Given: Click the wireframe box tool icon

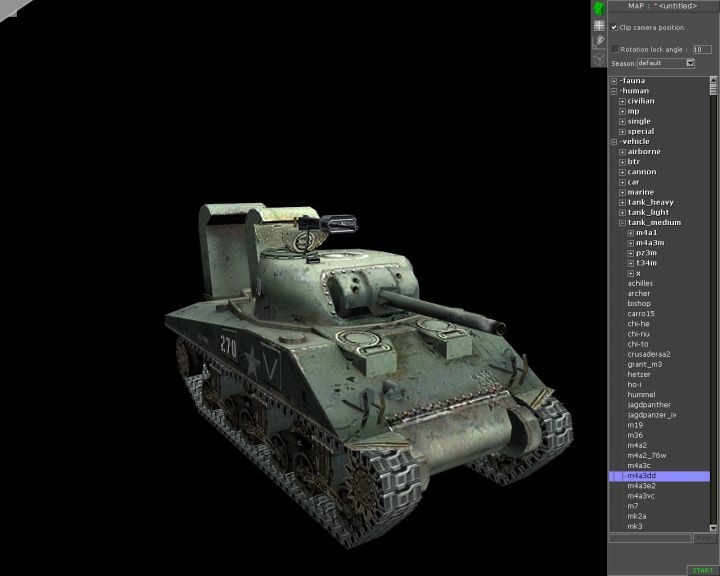Looking at the screenshot, I should click(599, 59).
